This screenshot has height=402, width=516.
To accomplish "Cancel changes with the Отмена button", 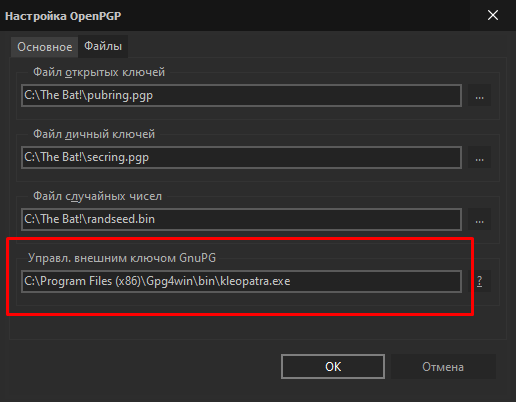I will click(x=443, y=367).
